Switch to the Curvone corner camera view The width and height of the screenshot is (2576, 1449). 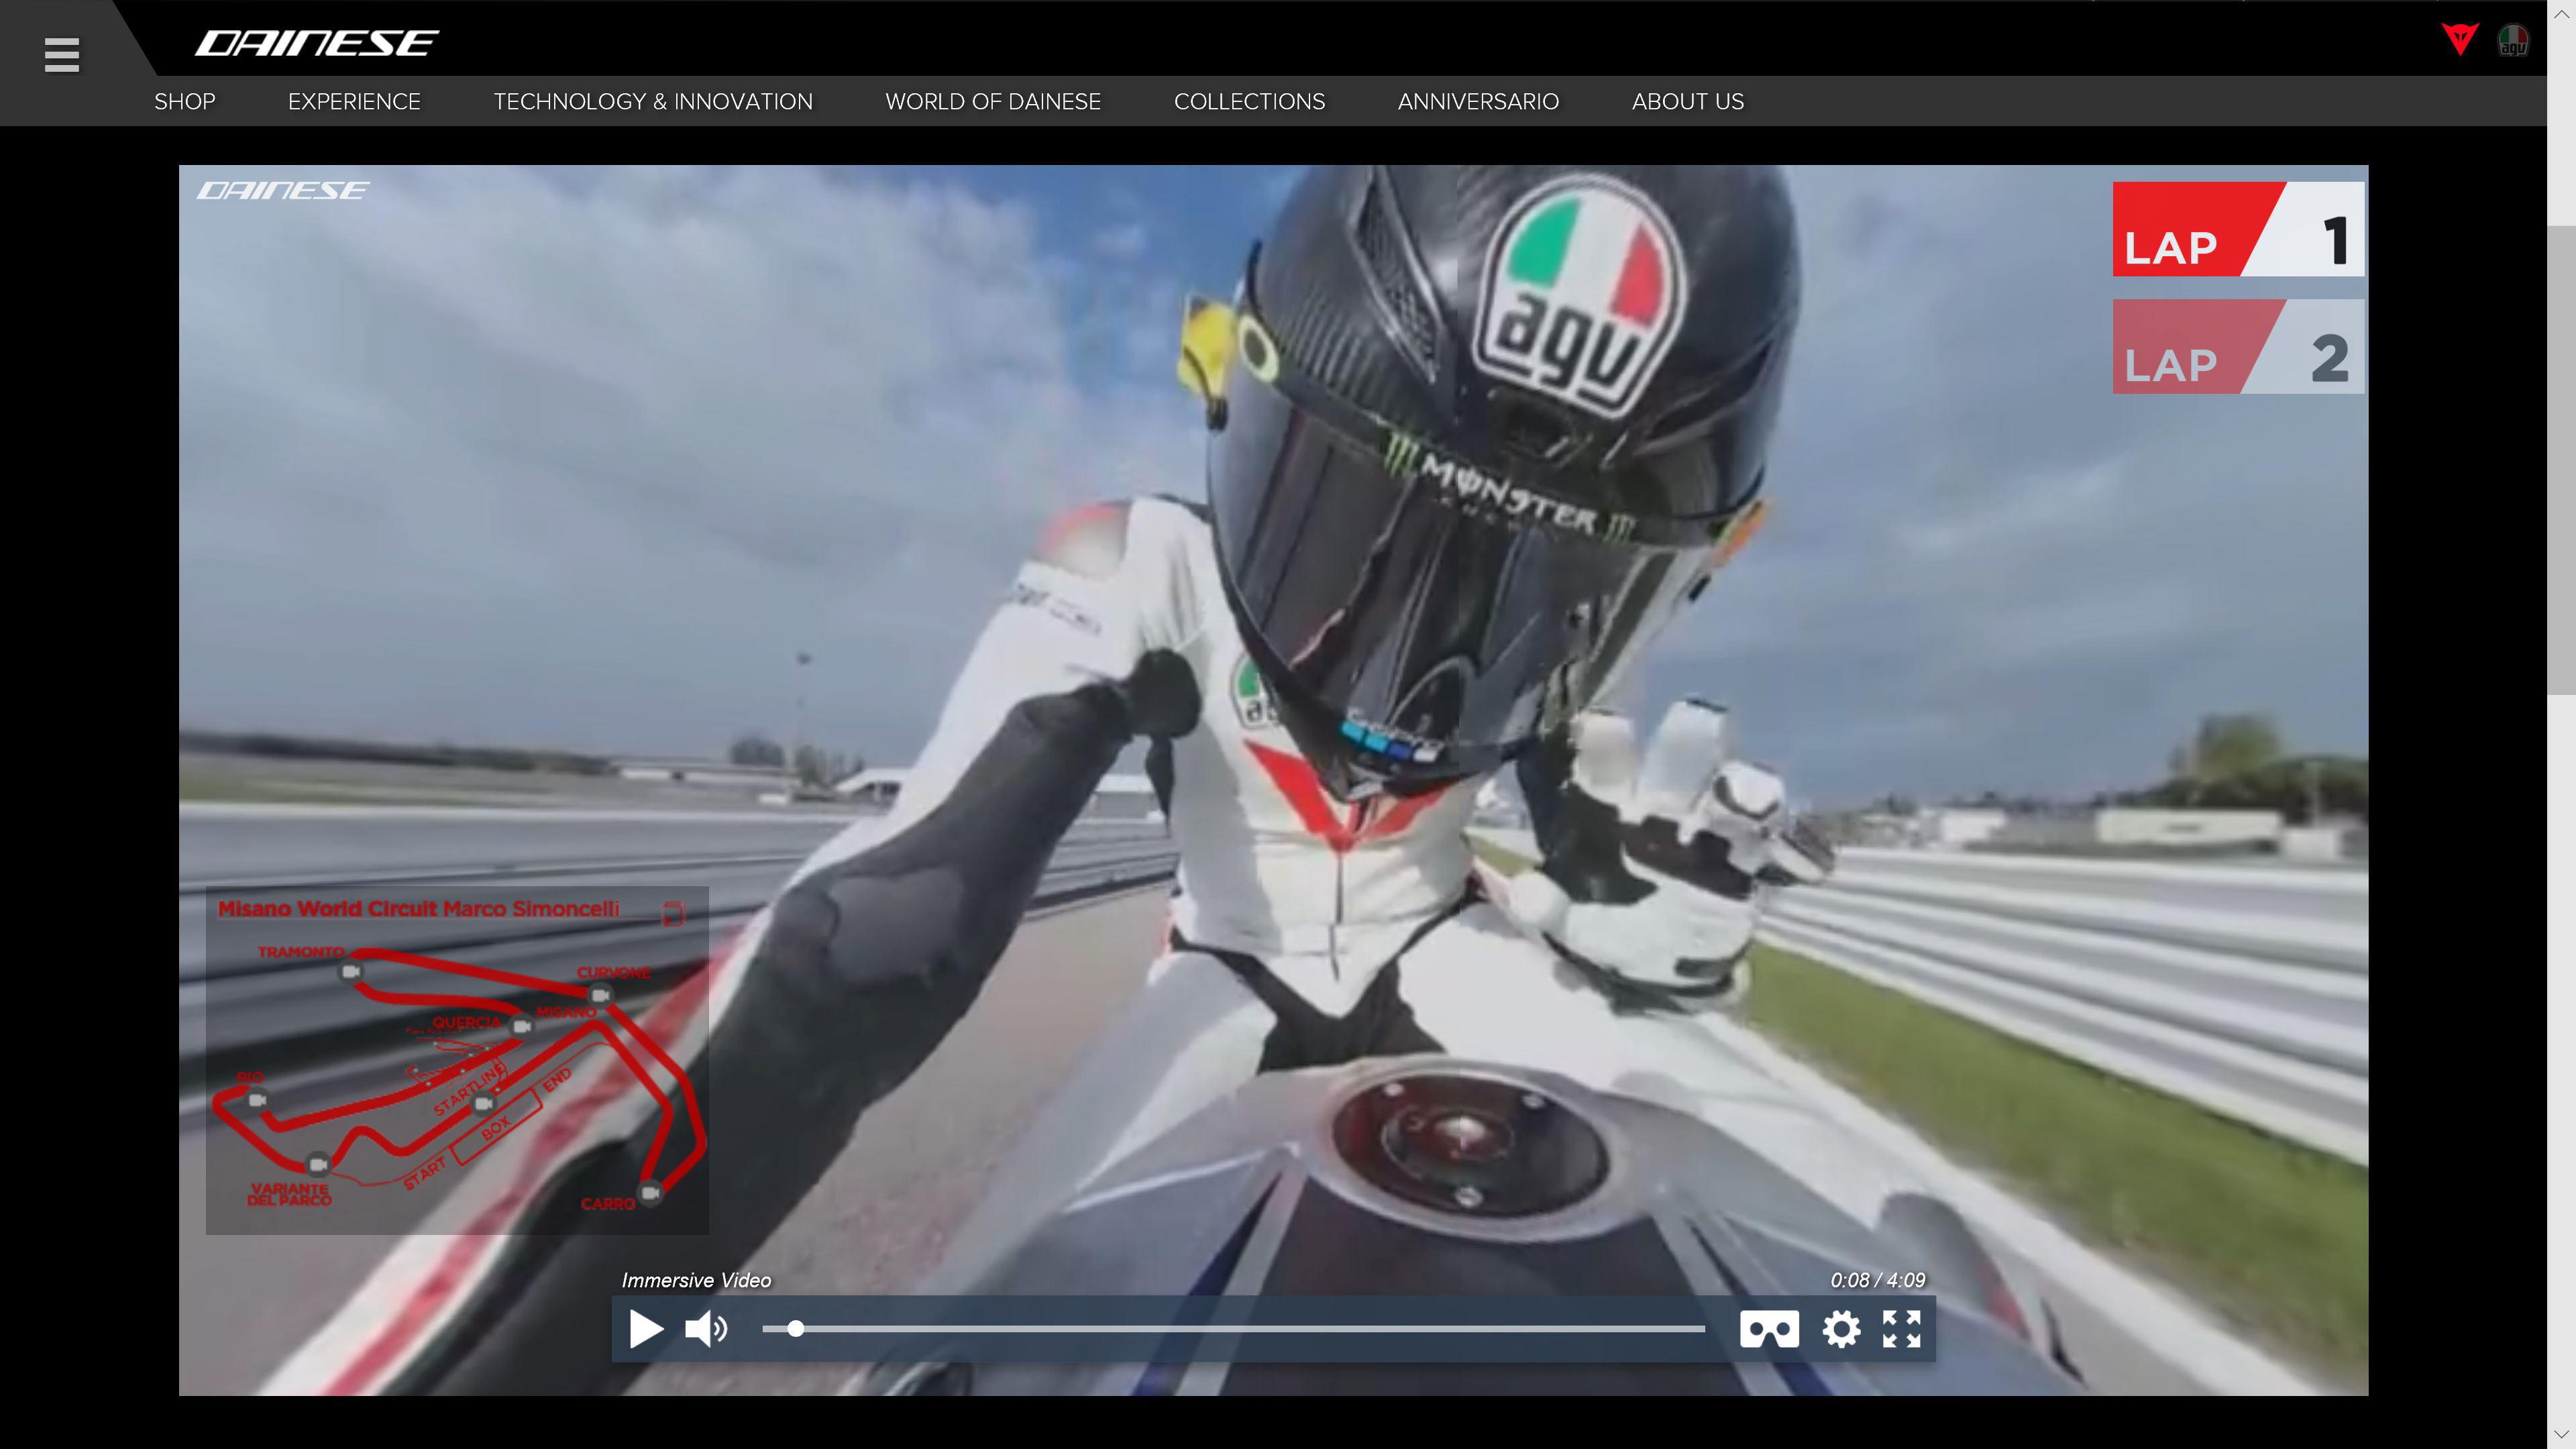[601, 994]
